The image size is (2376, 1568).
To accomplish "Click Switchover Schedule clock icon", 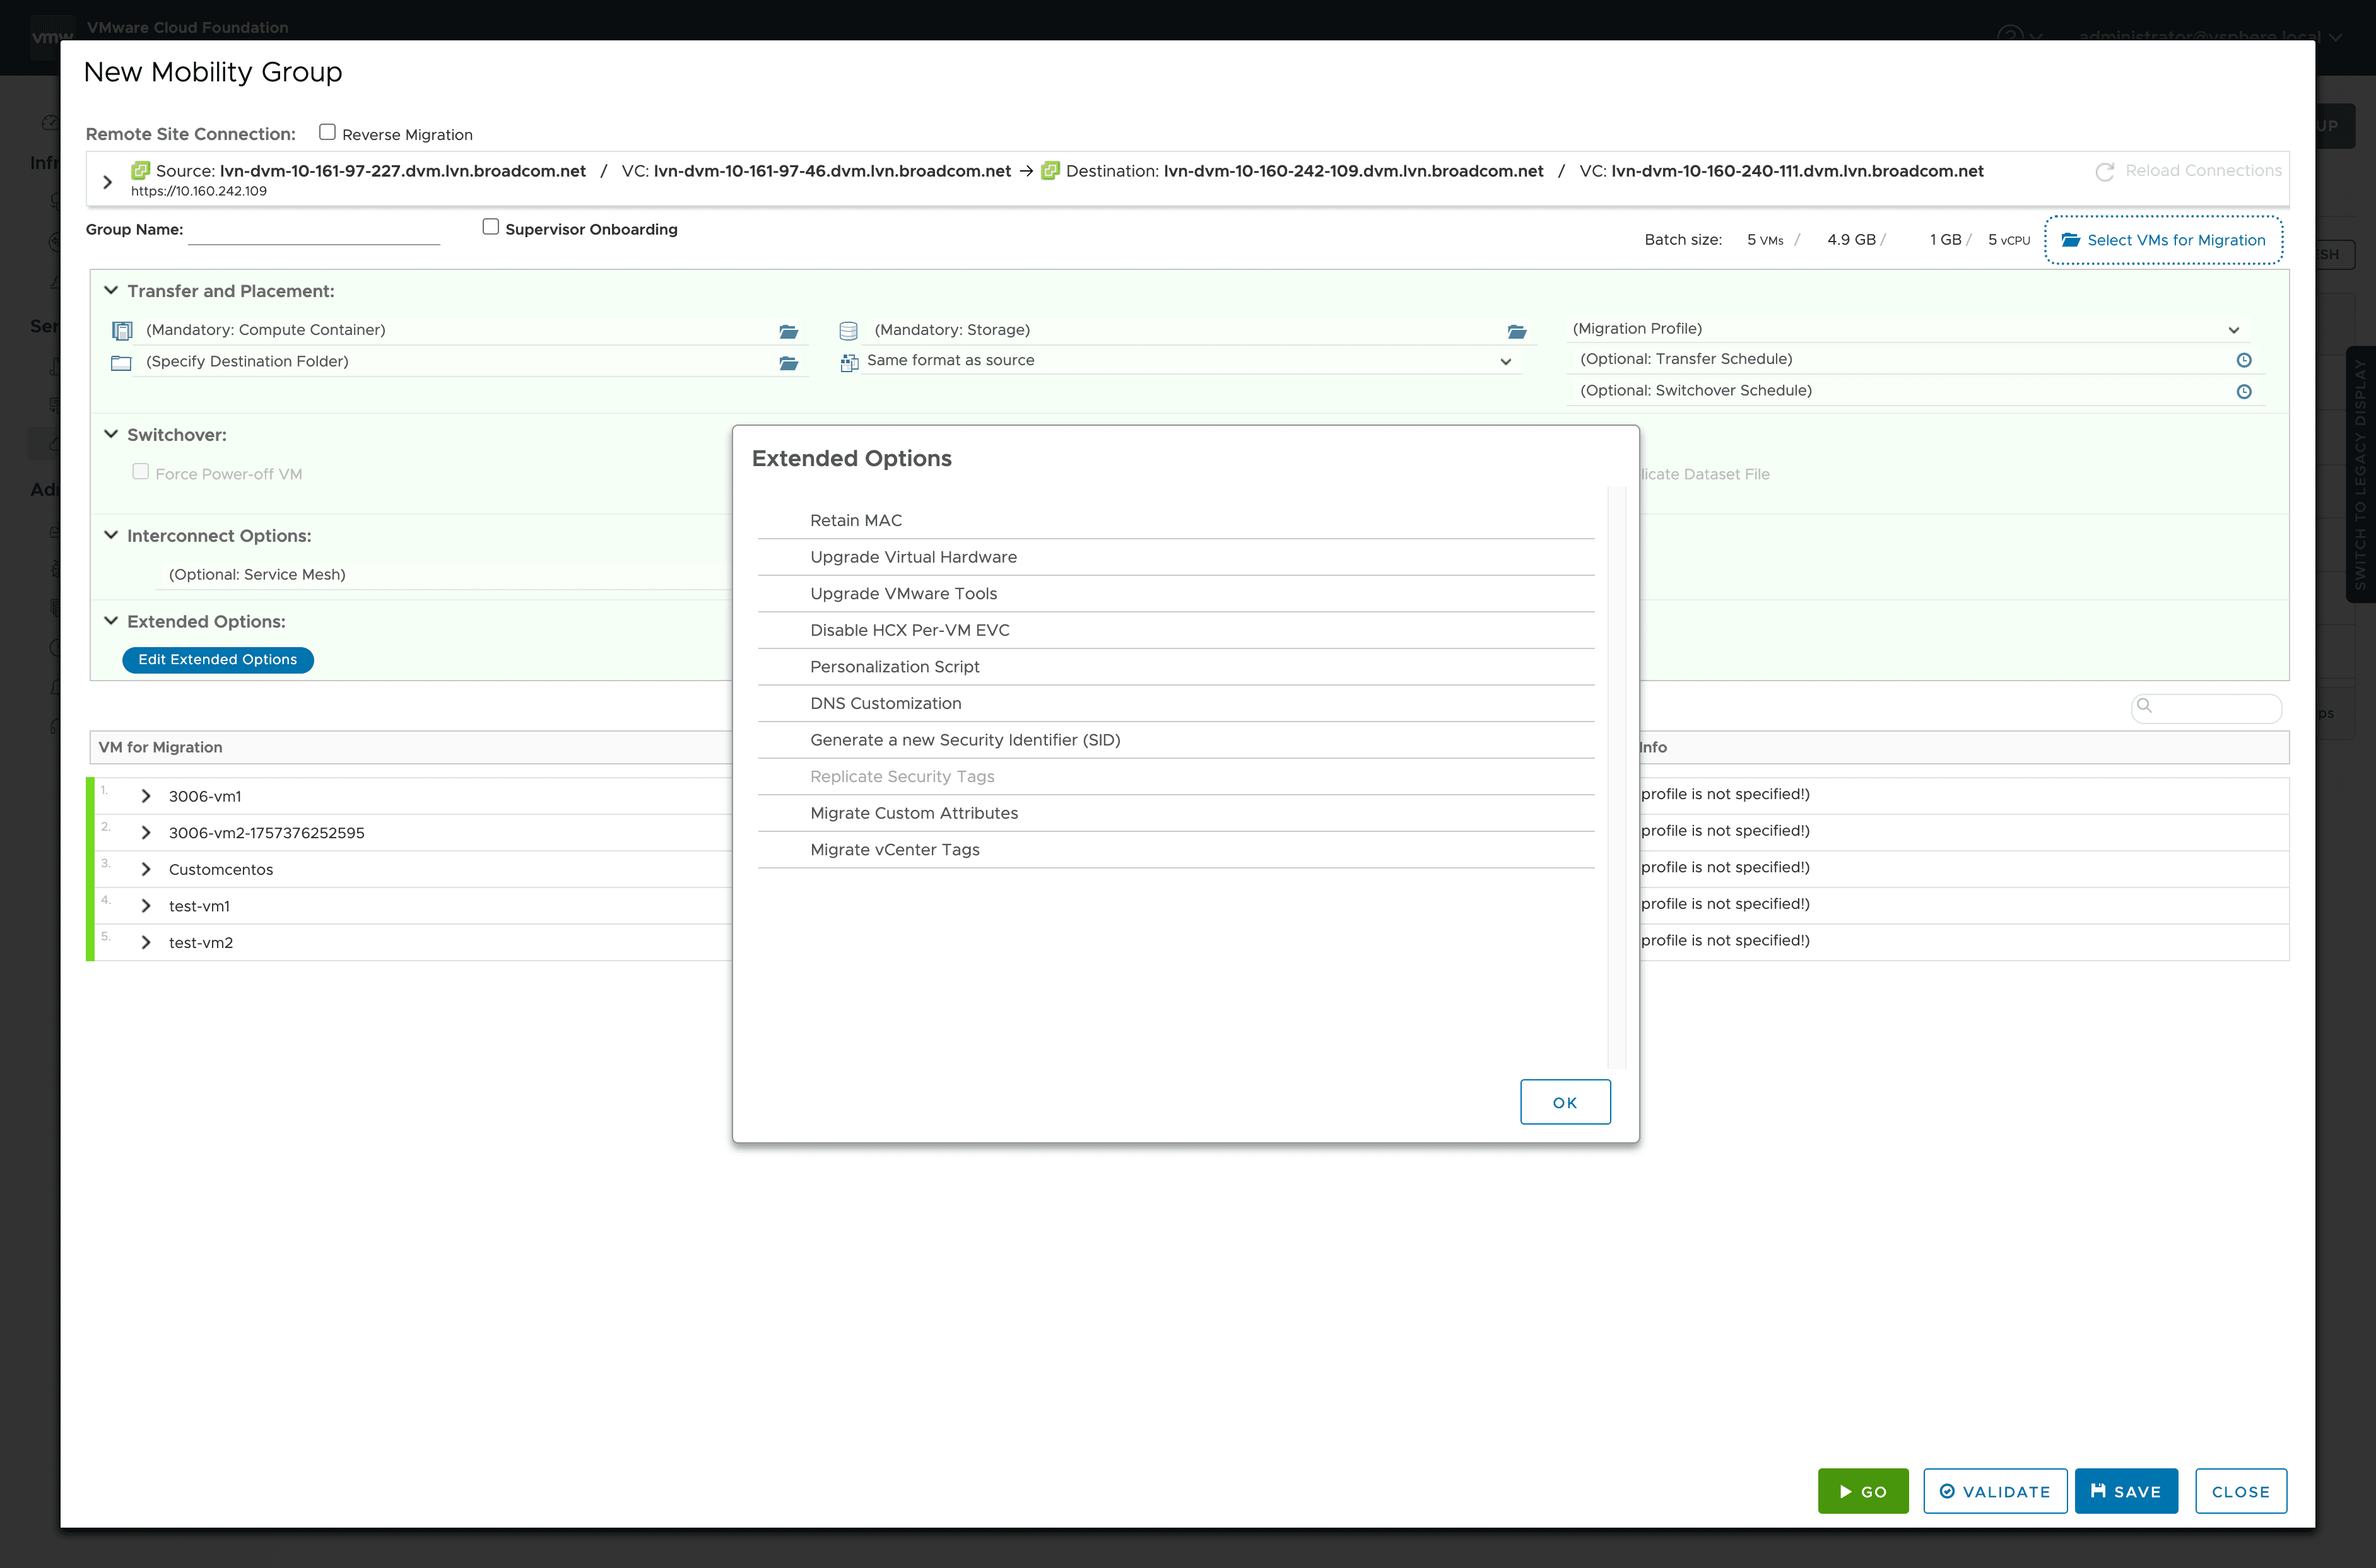I will (x=2243, y=392).
